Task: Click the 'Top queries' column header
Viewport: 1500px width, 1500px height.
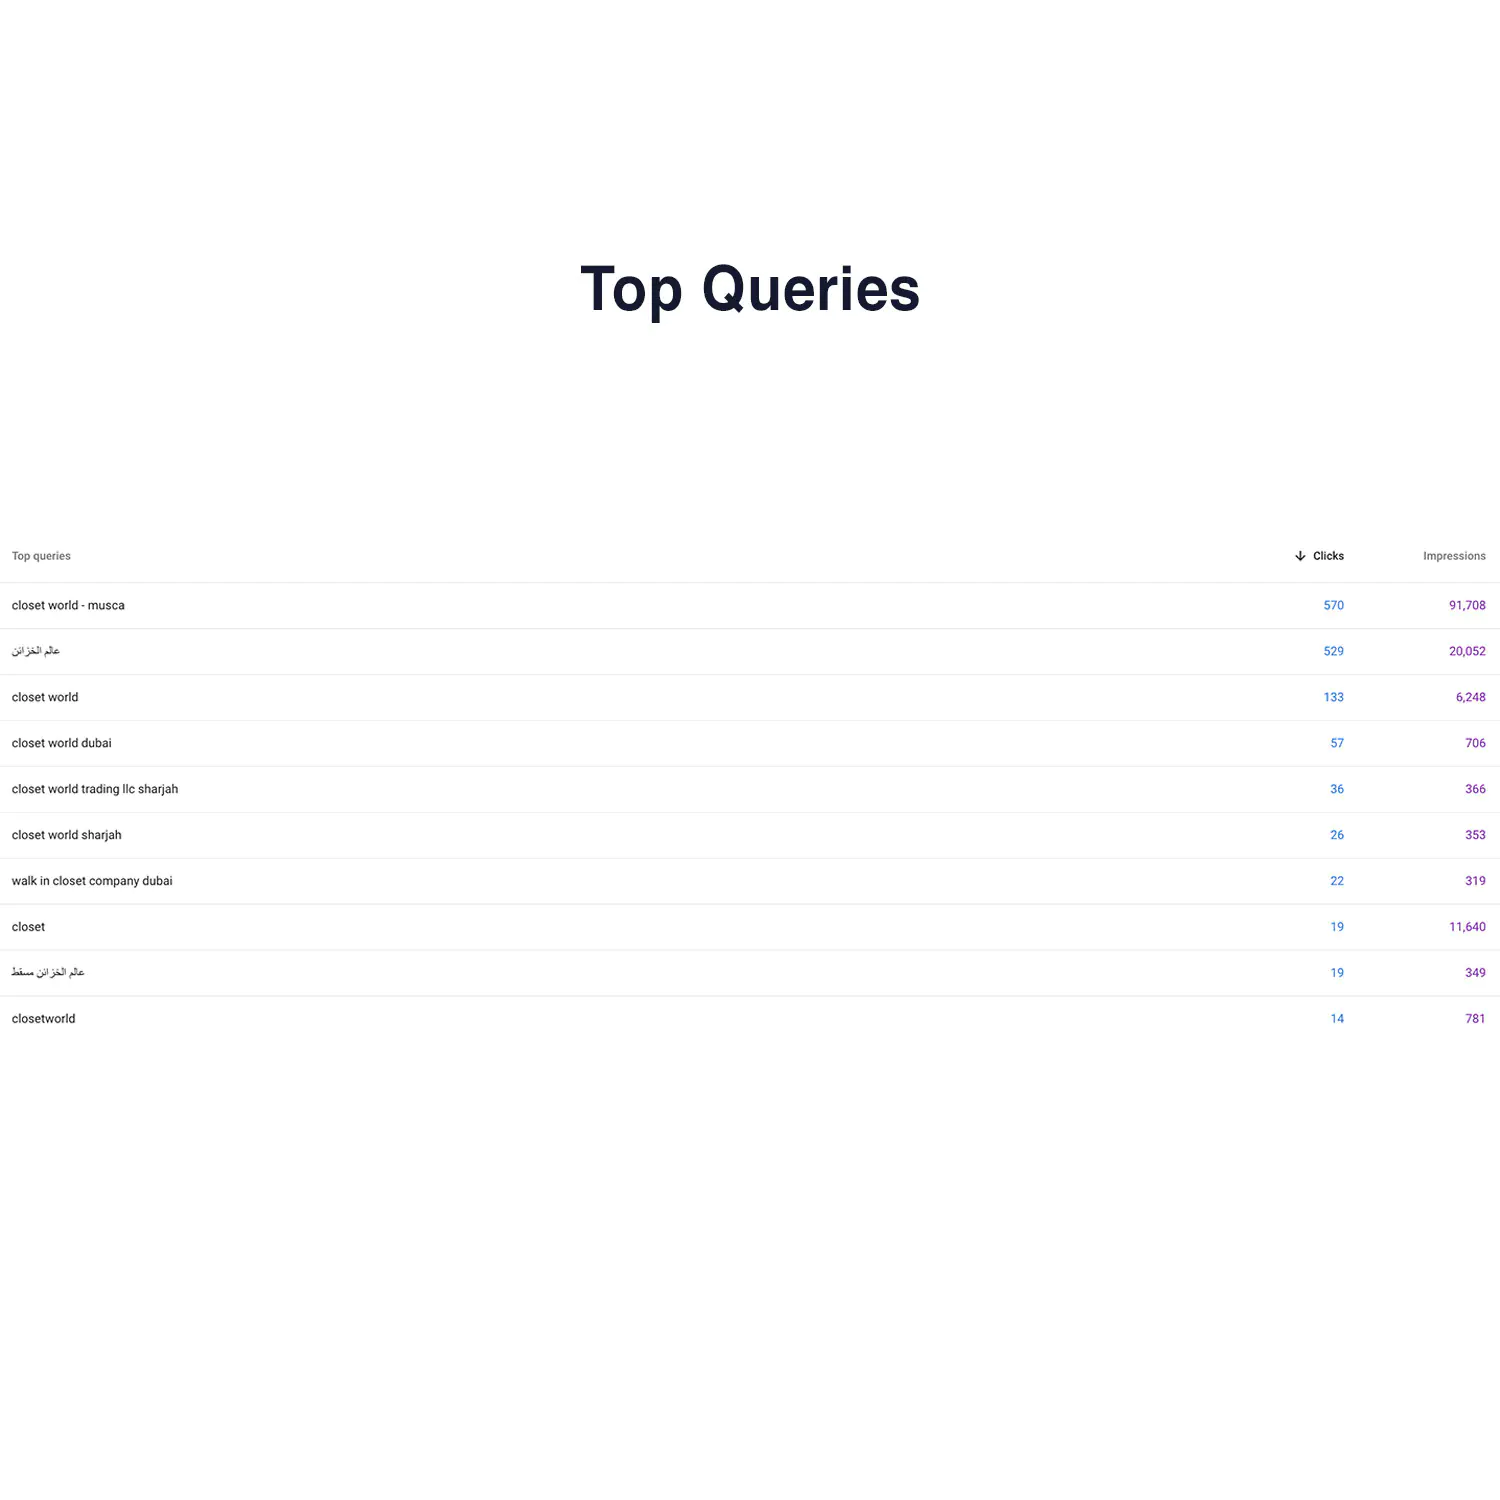Action: pos(41,556)
